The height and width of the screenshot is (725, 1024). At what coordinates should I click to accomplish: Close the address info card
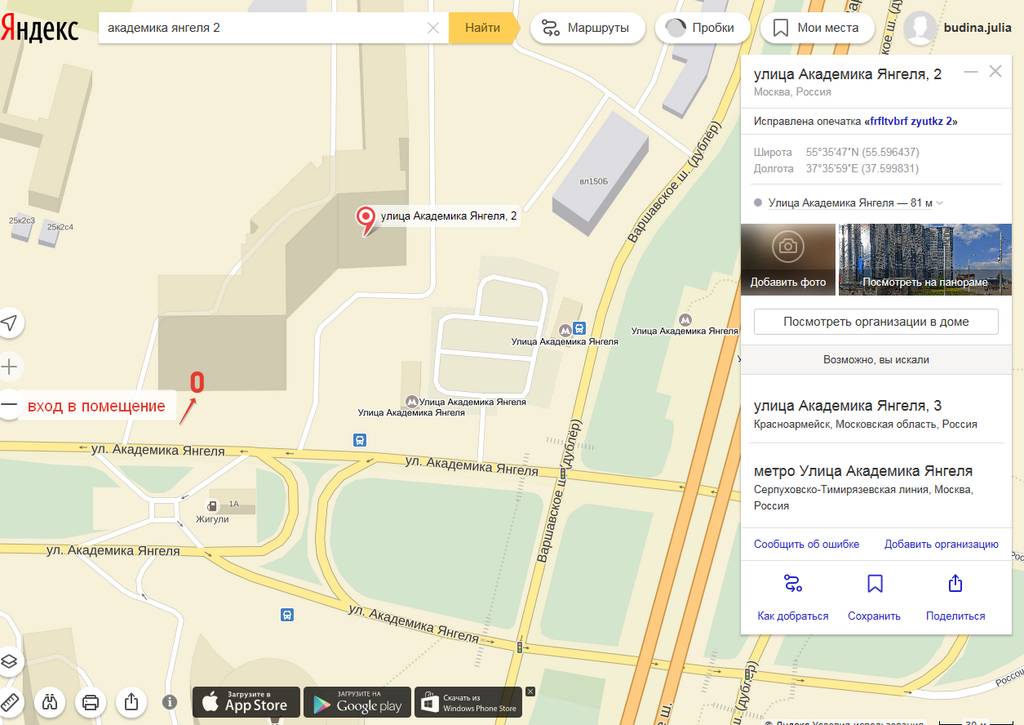(x=995, y=71)
